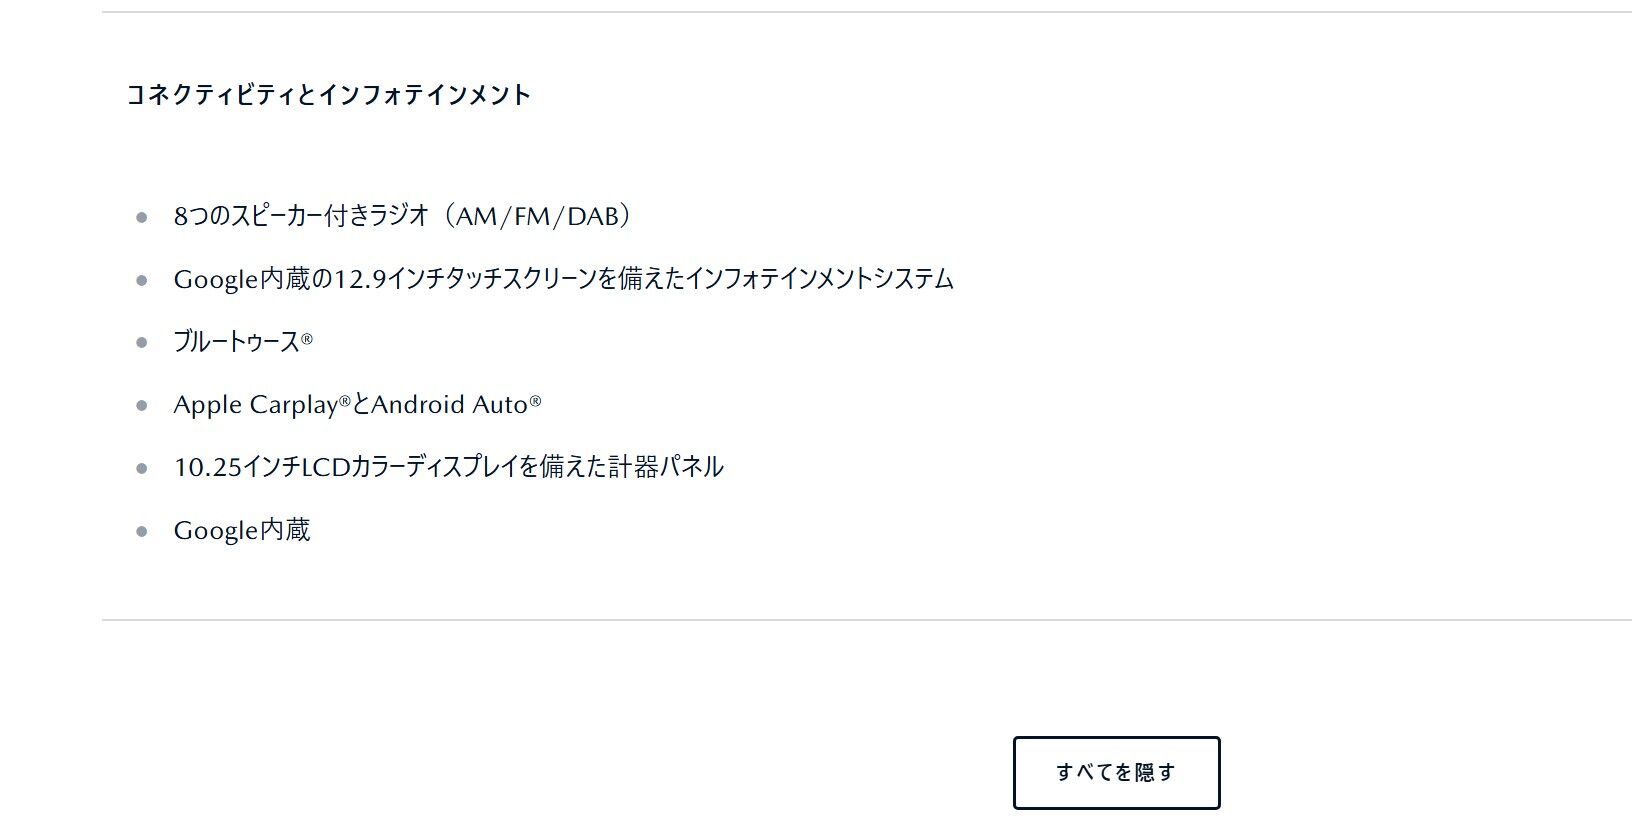Click the すべてを隠す button
The height and width of the screenshot is (823, 1632).
[x=1116, y=772]
